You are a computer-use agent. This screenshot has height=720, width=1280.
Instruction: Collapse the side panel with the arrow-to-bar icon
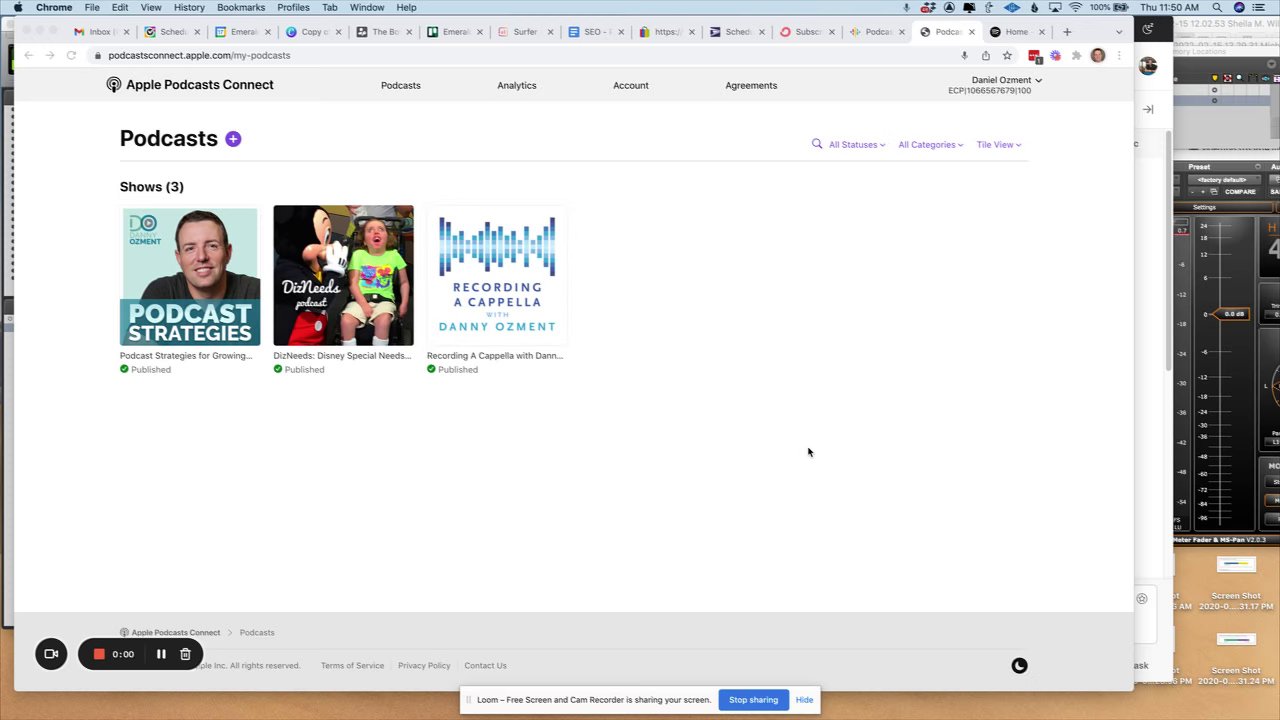pos(1148,109)
